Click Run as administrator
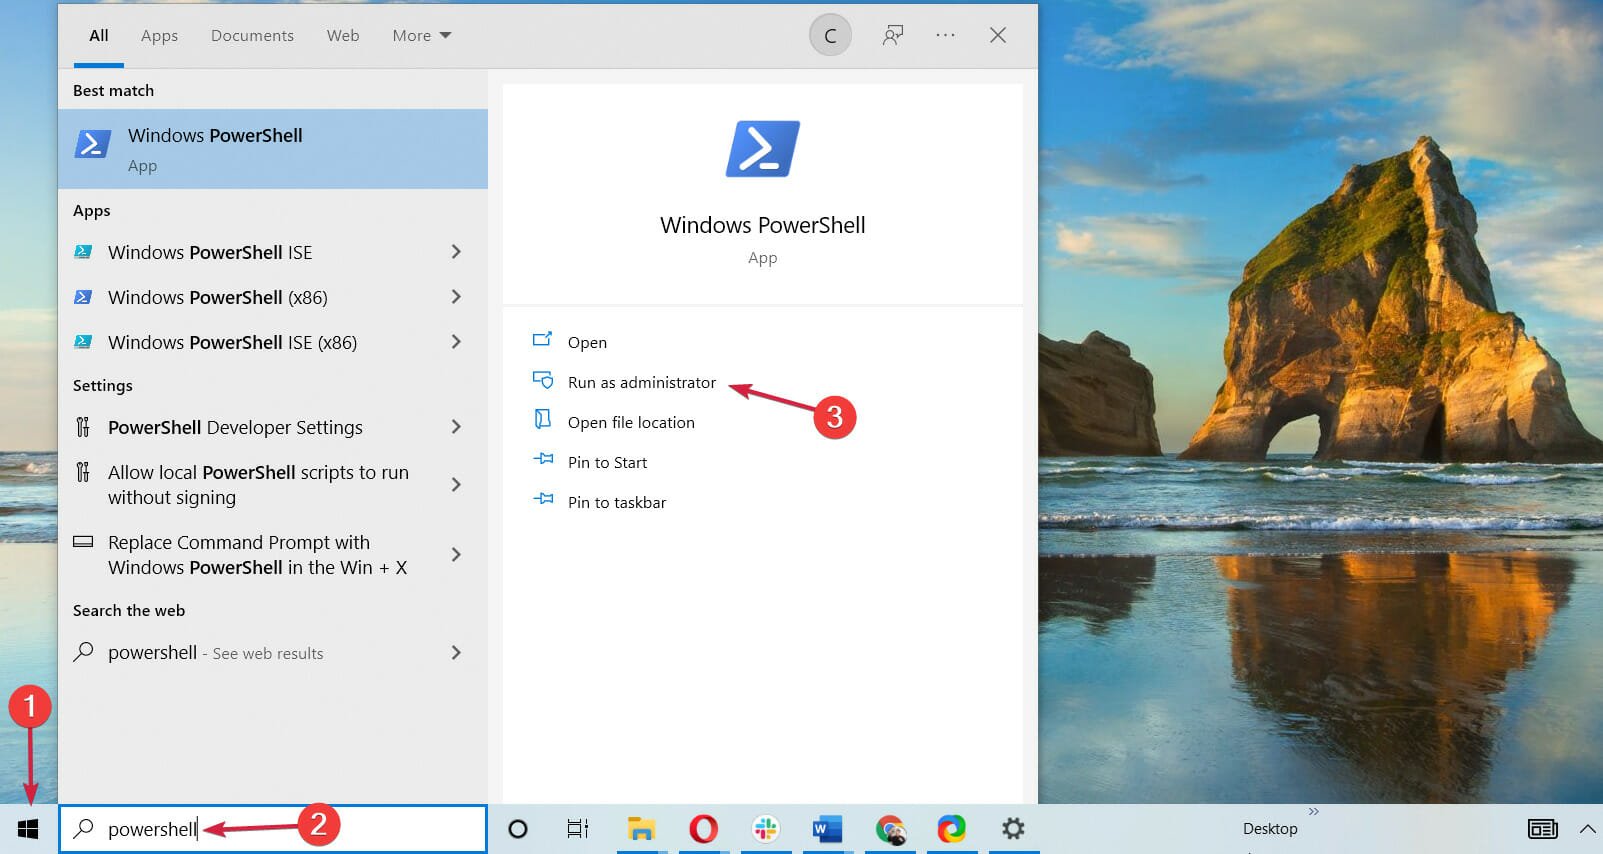1603x854 pixels. click(x=642, y=382)
